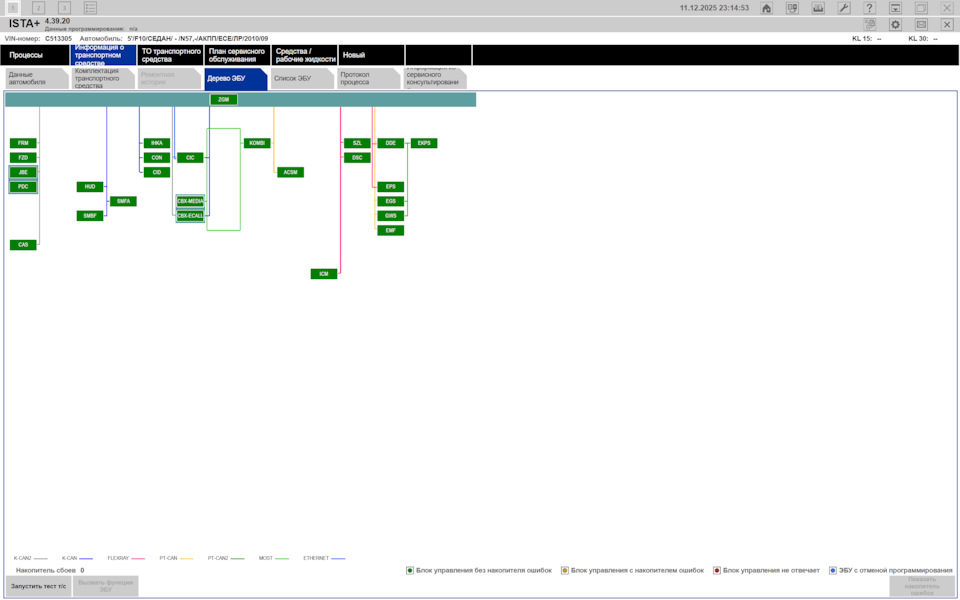Open the settings gear icon
The height and width of the screenshot is (600, 960).
[x=895, y=24]
